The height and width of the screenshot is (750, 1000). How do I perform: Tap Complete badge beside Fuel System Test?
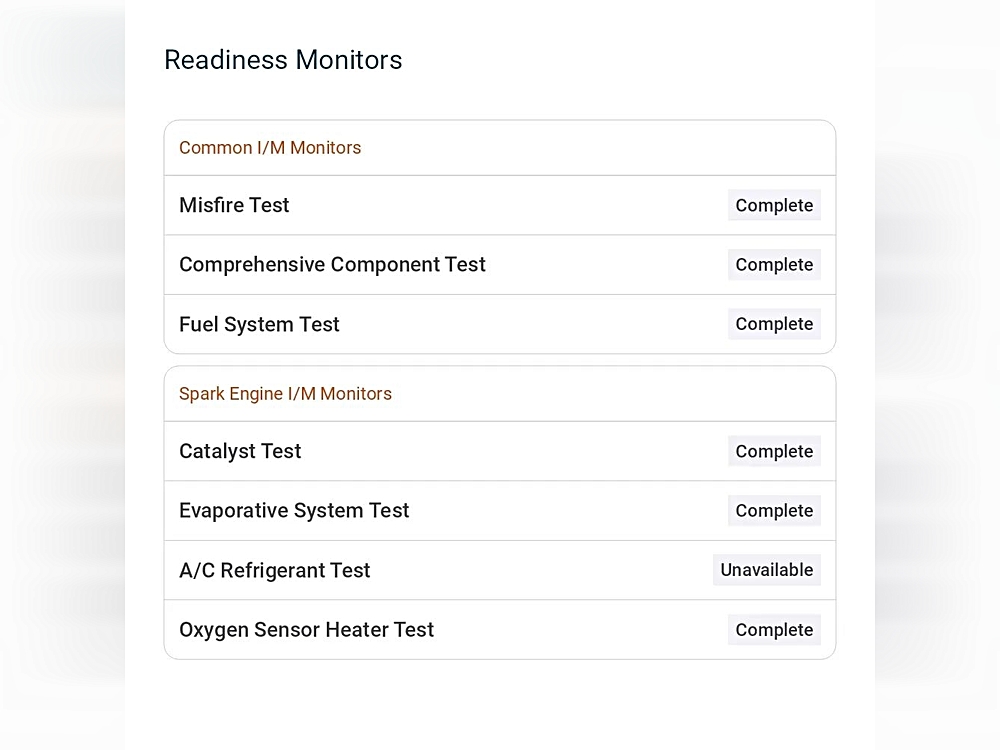(x=774, y=324)
